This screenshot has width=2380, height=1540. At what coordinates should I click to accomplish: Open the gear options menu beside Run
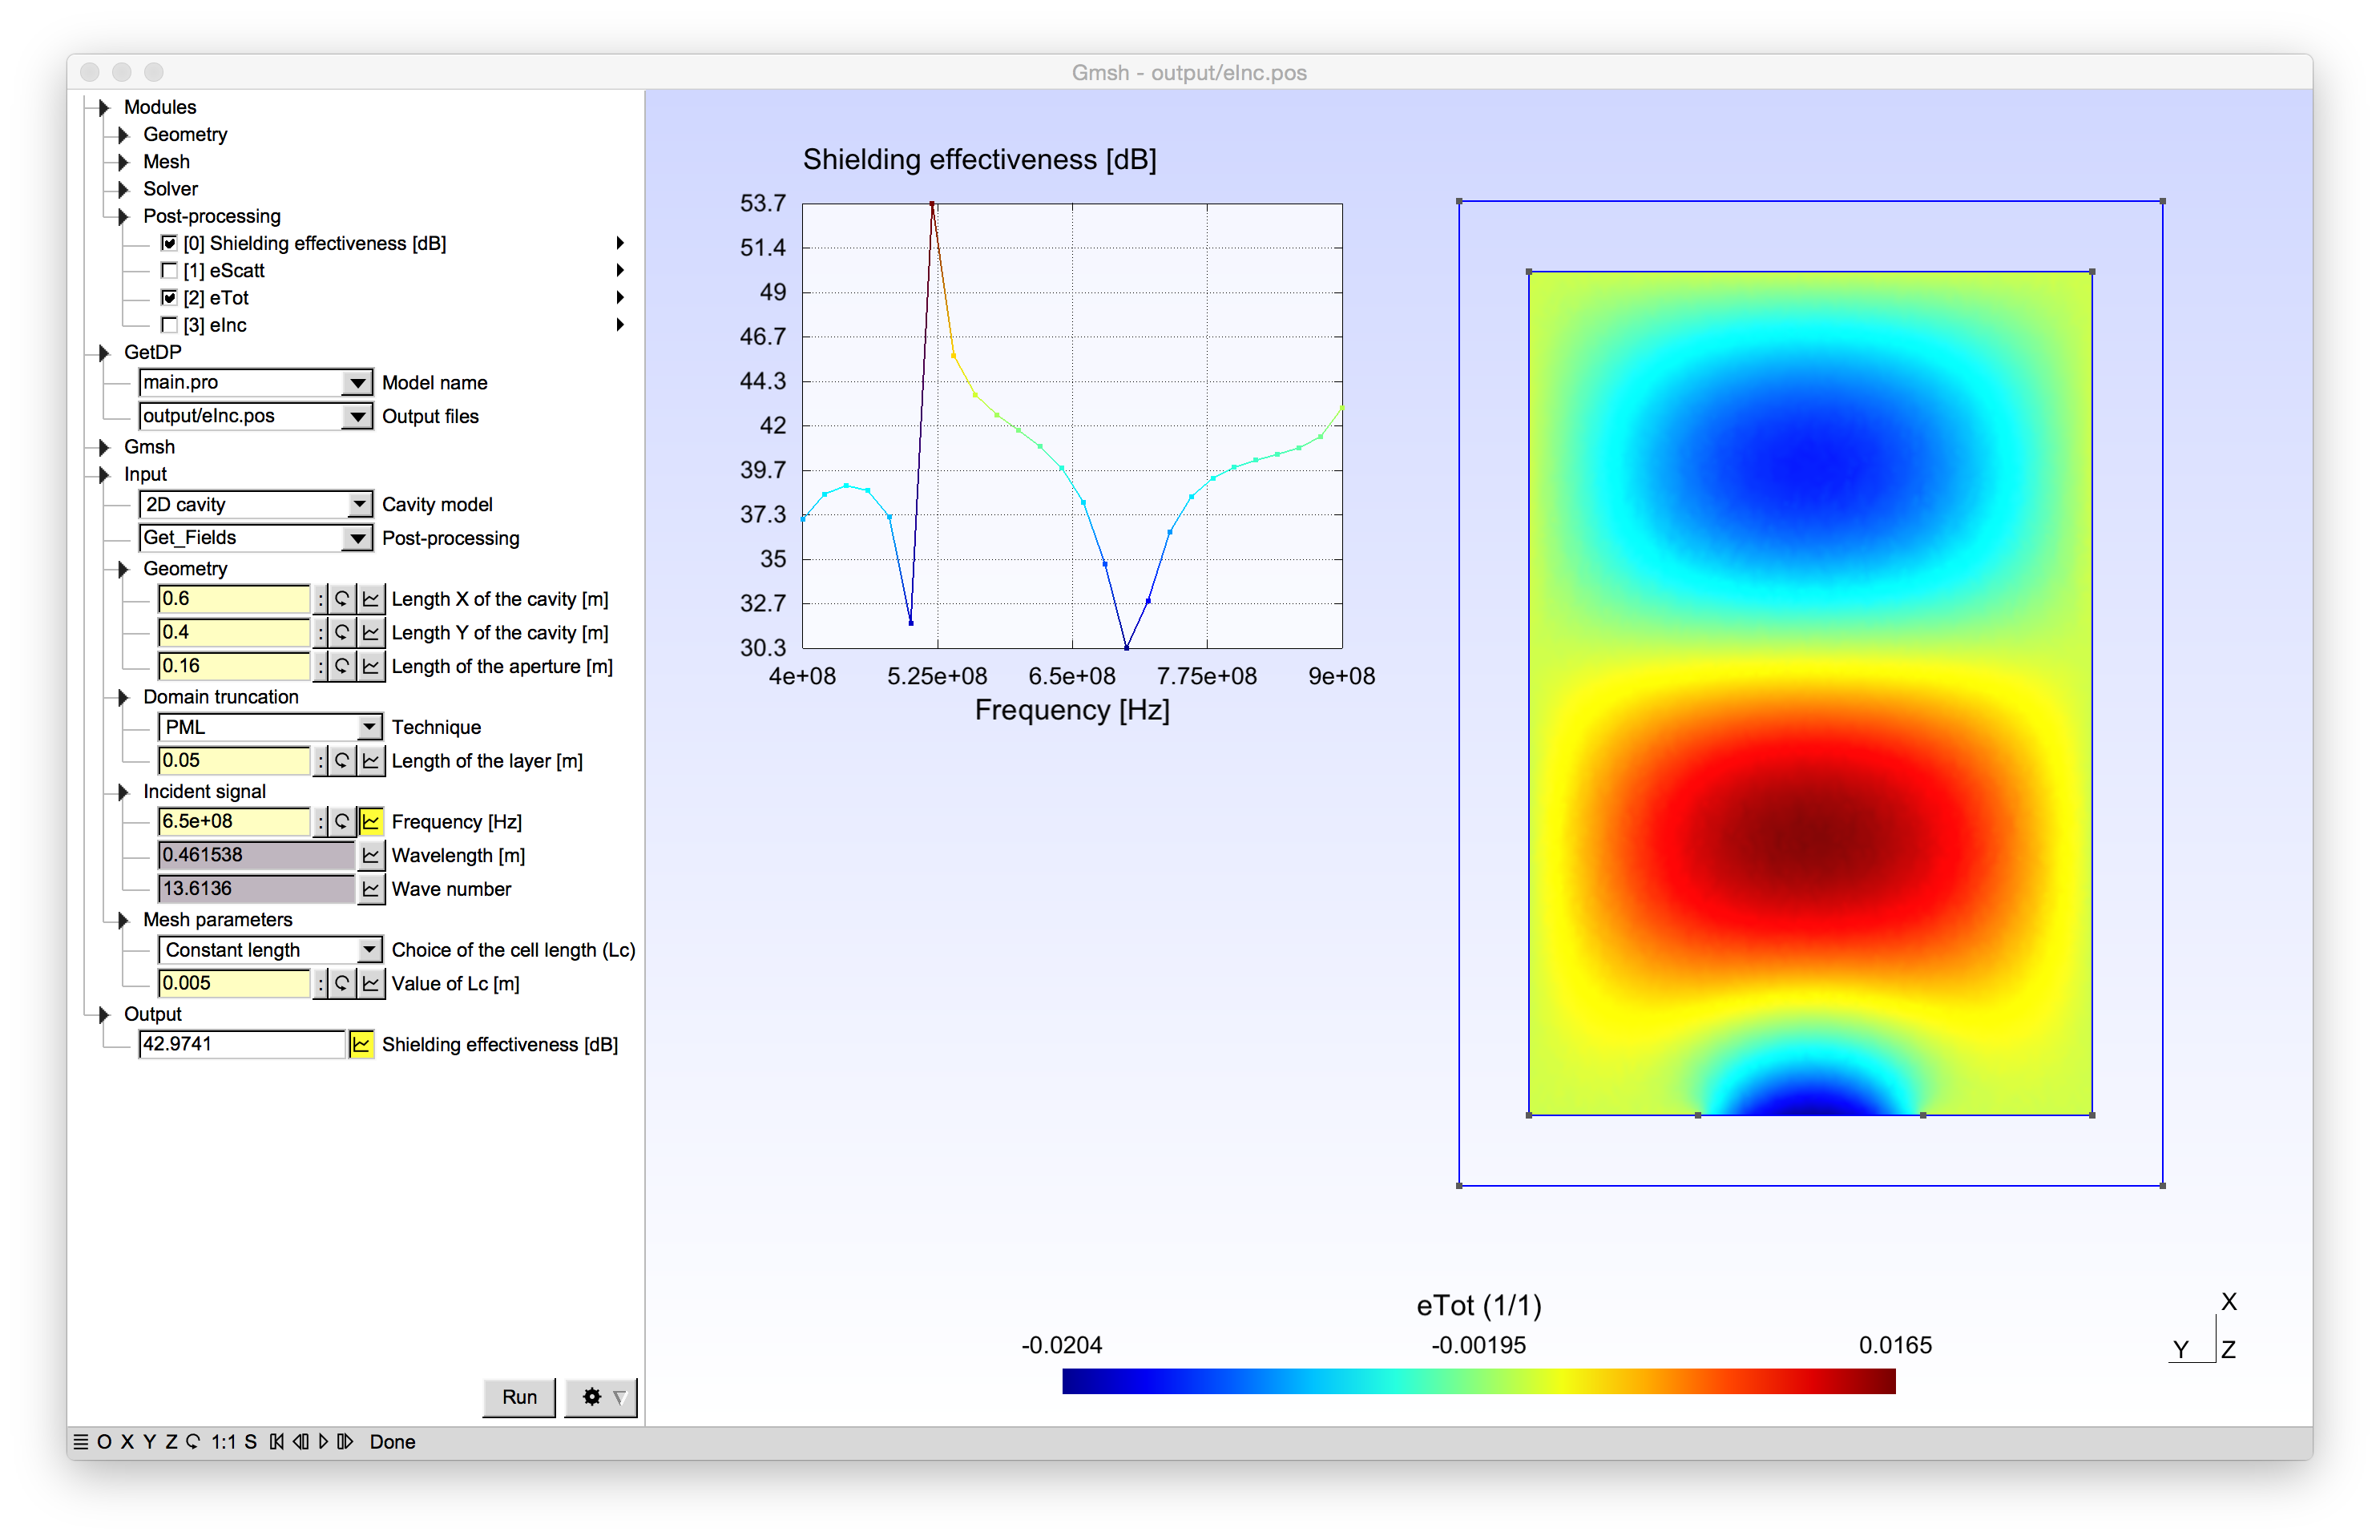(602, 1397)
